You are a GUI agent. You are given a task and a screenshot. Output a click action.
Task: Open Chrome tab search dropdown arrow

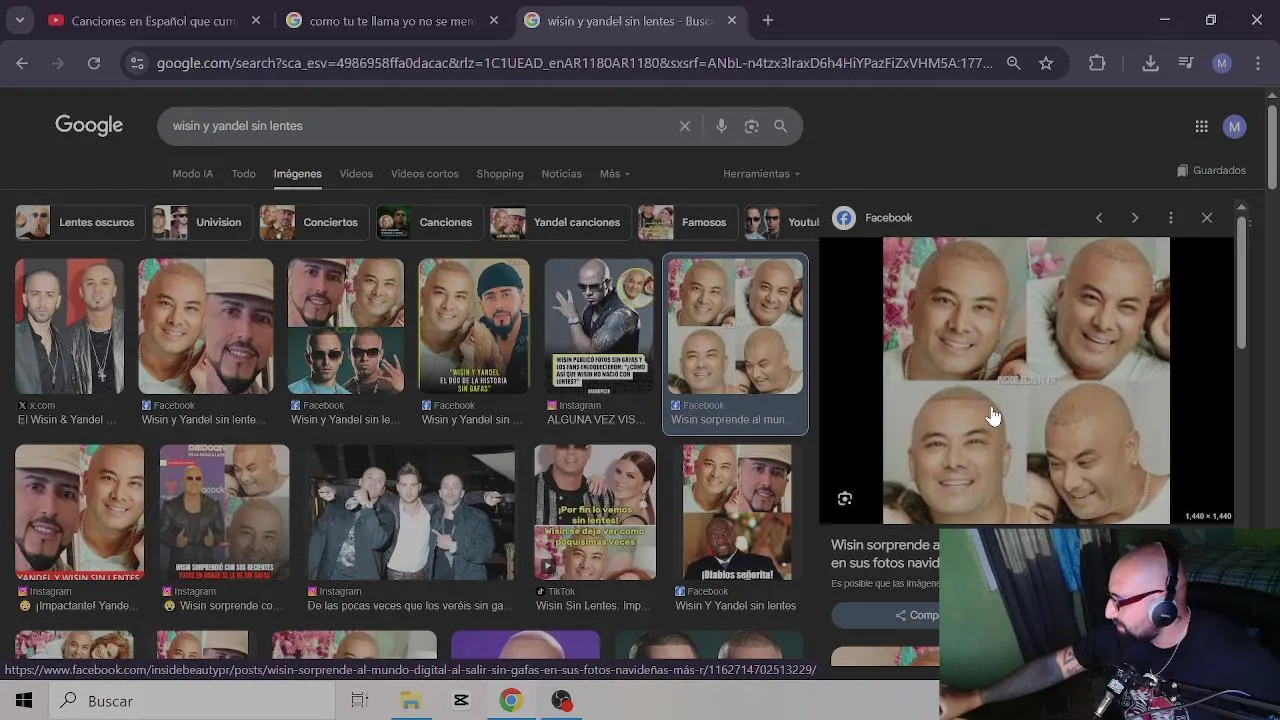[20, 20]
